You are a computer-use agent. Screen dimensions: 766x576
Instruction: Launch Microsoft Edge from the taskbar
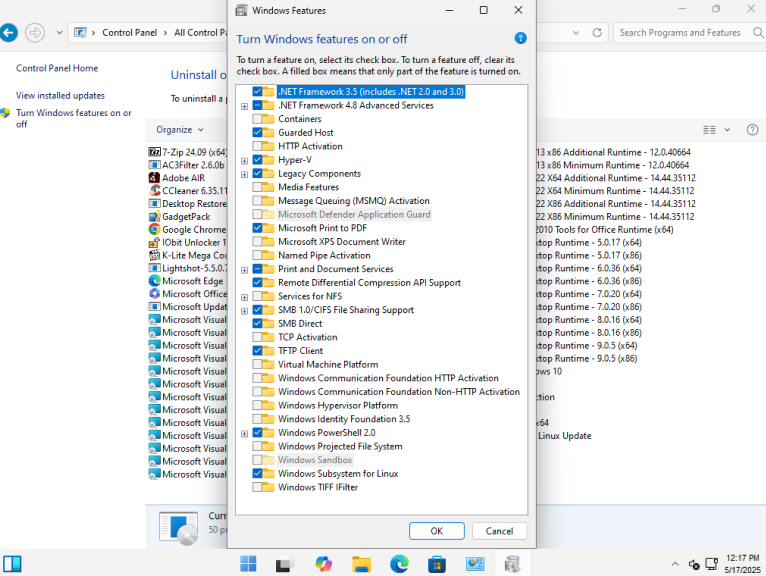pos(399,564)
